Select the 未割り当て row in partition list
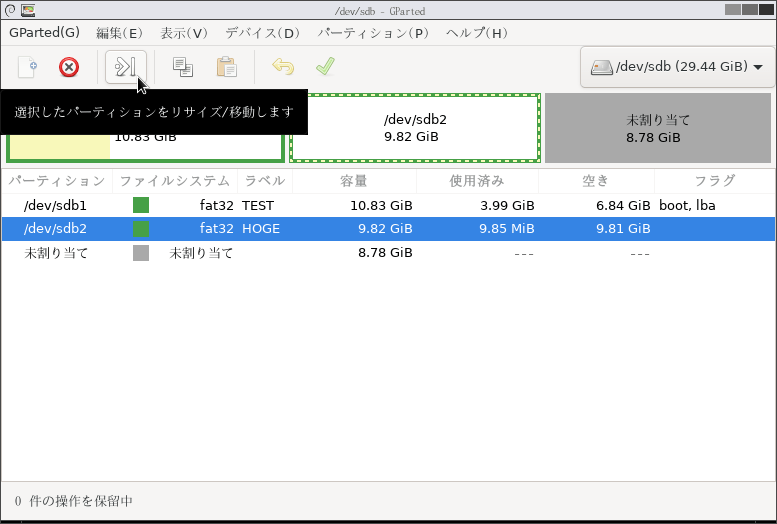 pyautogui.click(x=388, y=253)
